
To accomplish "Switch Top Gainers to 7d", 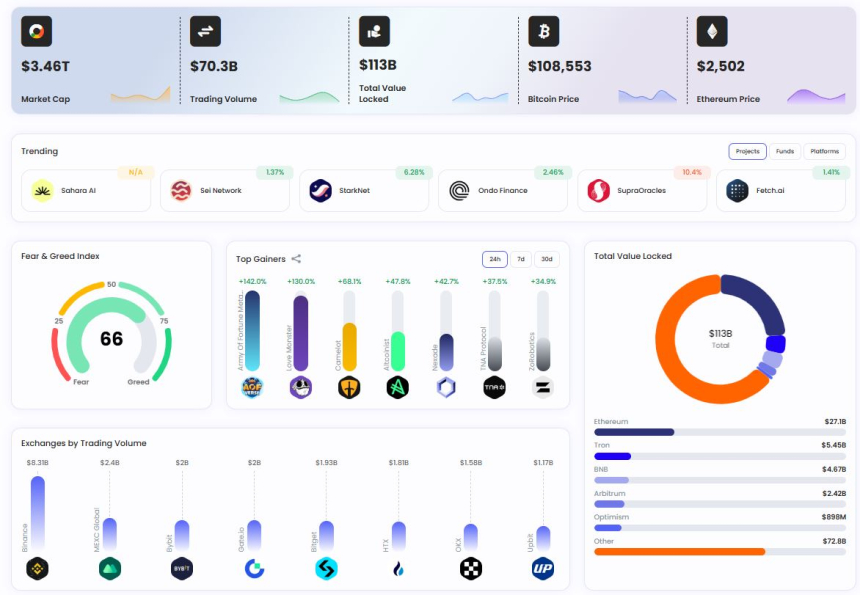I will [521, 259].
